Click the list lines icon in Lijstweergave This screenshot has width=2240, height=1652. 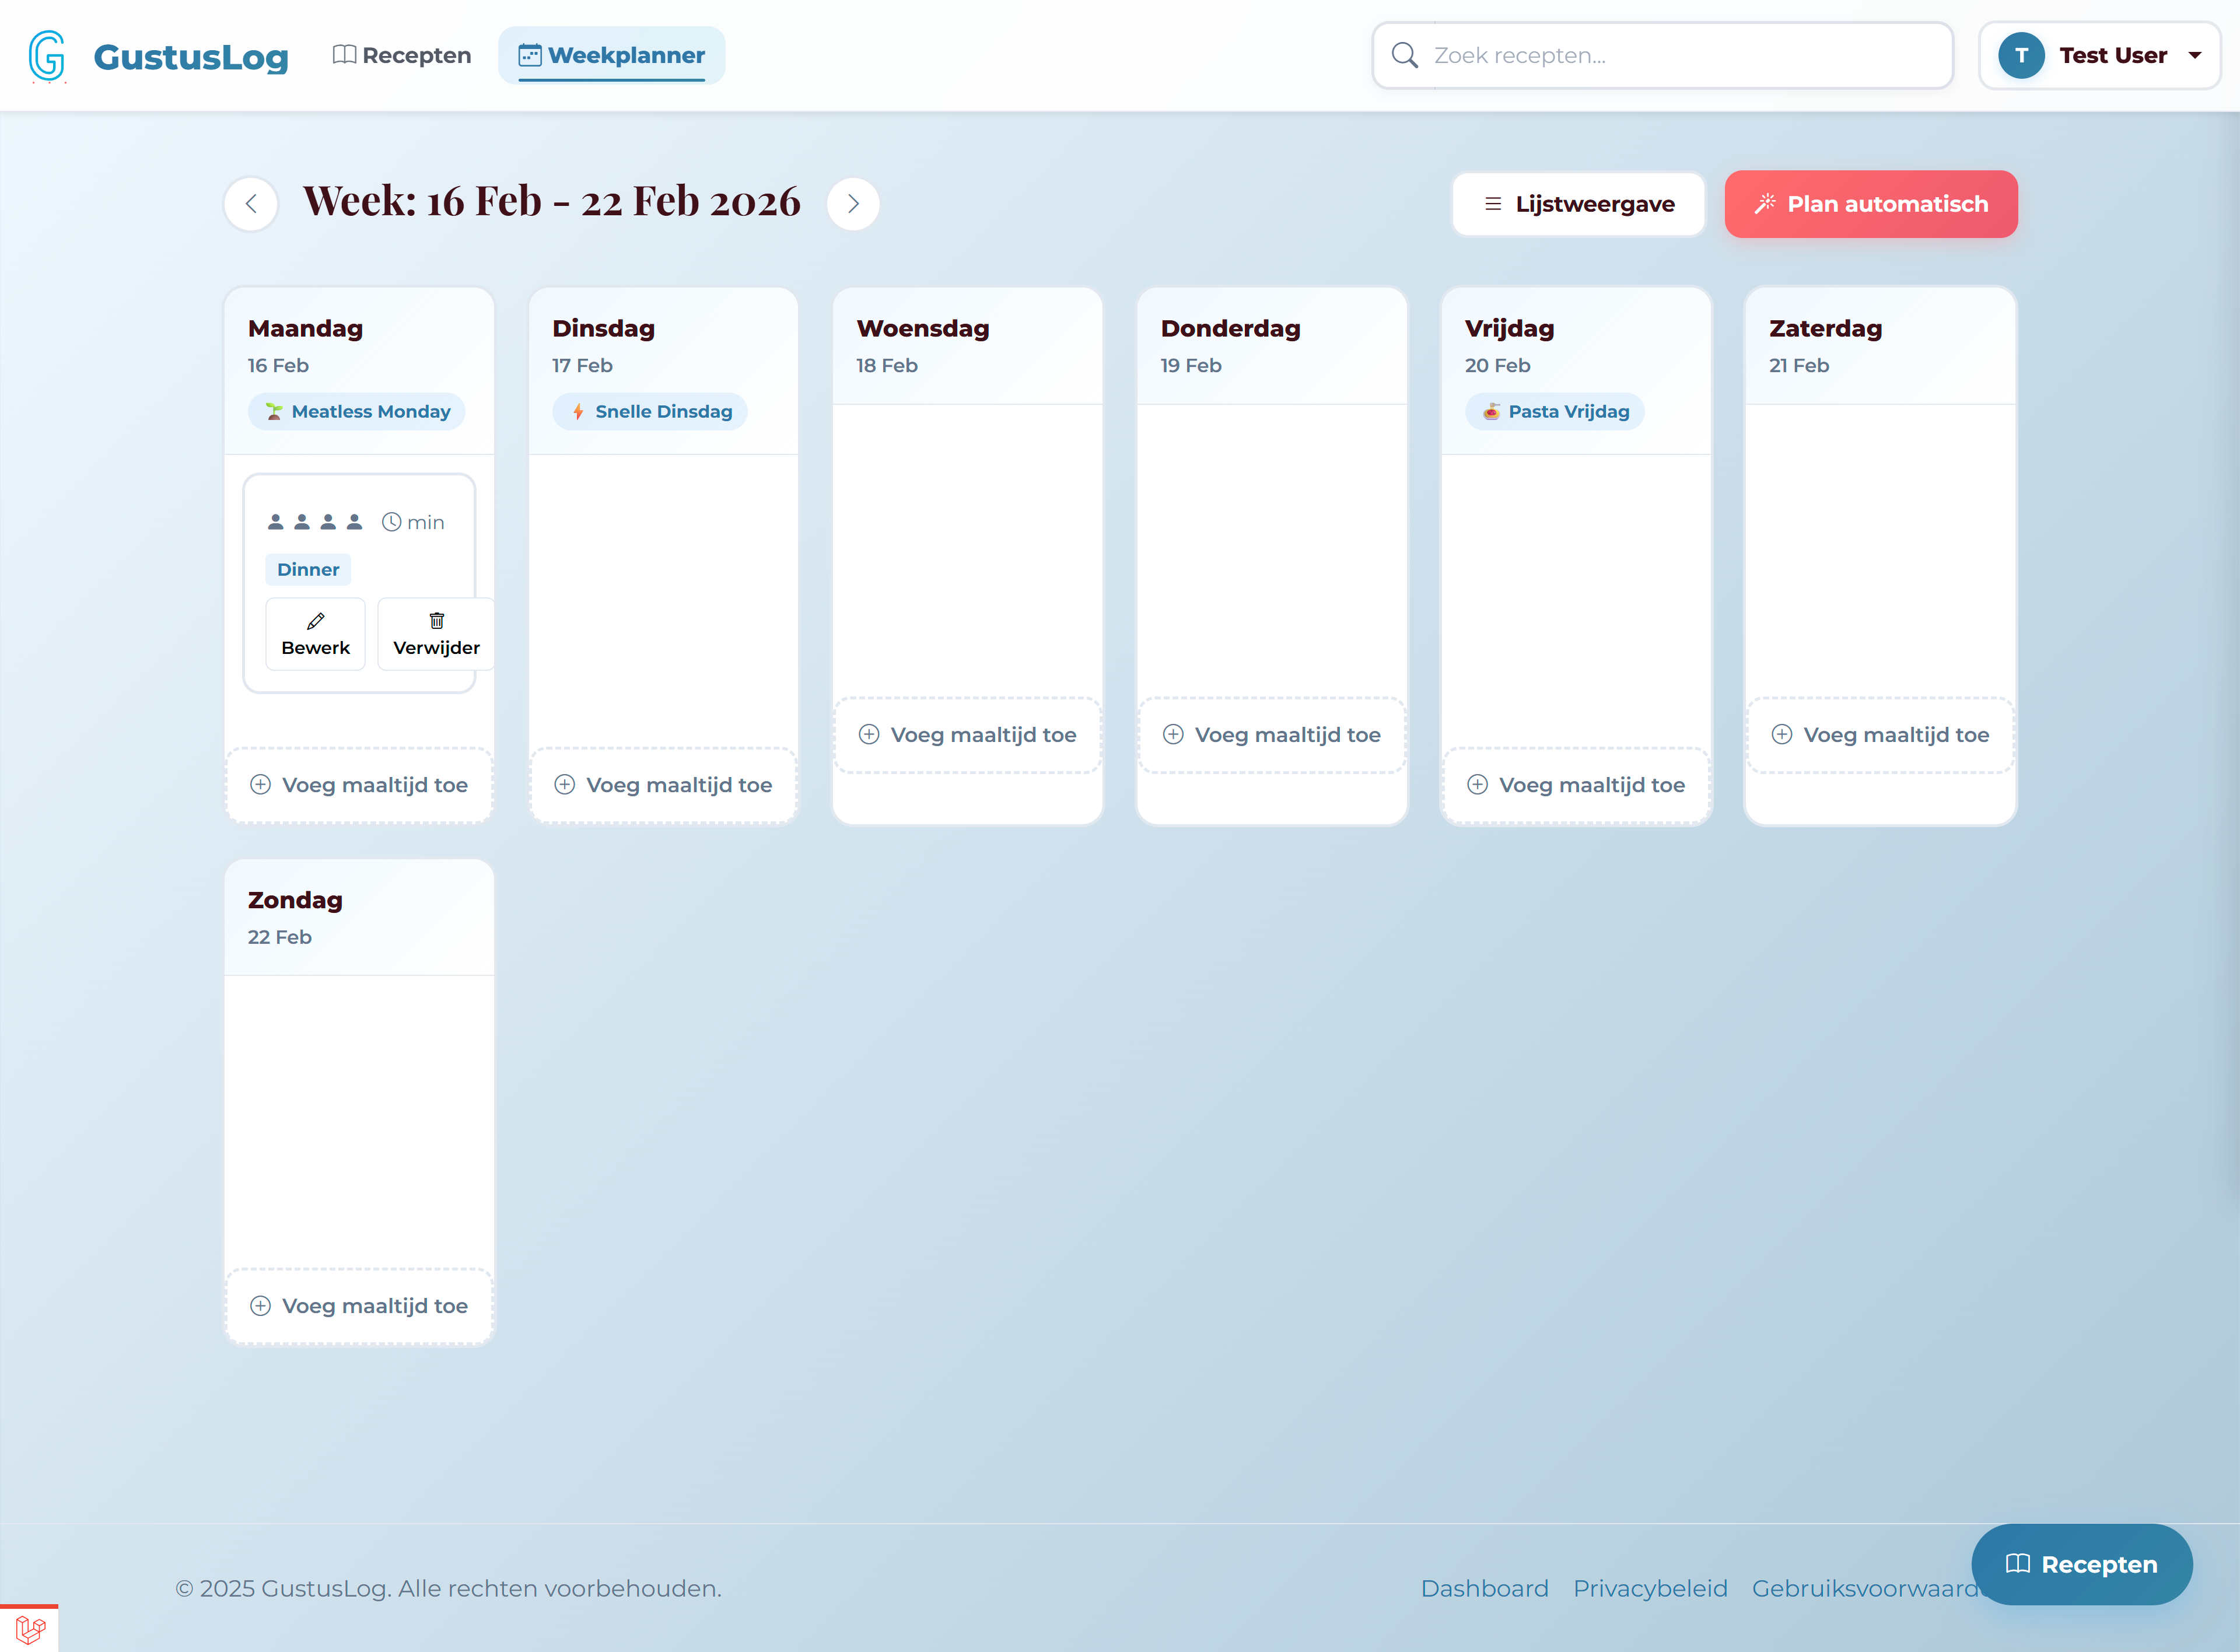pyautogui.click(x=1493, y=204)
